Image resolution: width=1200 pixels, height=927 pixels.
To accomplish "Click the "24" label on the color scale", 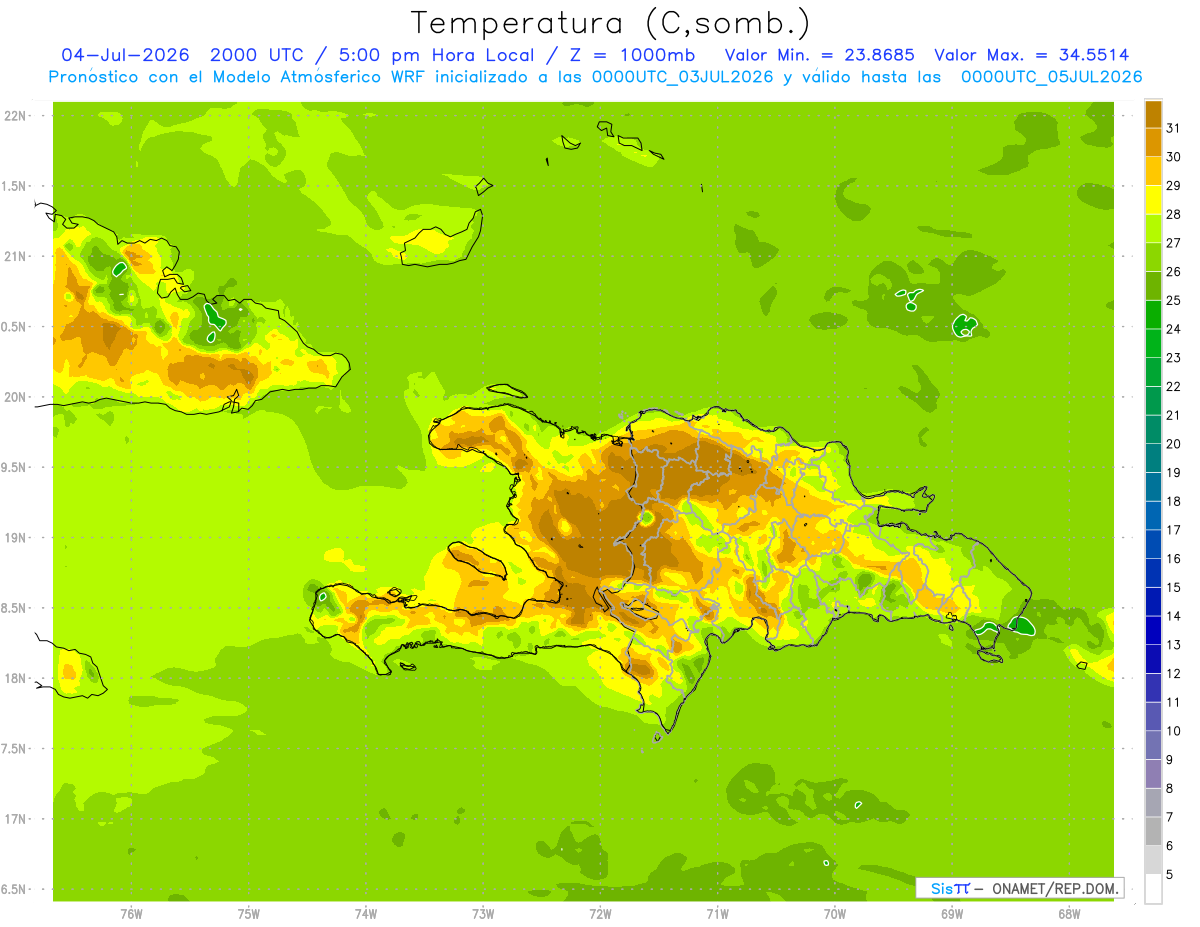I will [1173, 328].
